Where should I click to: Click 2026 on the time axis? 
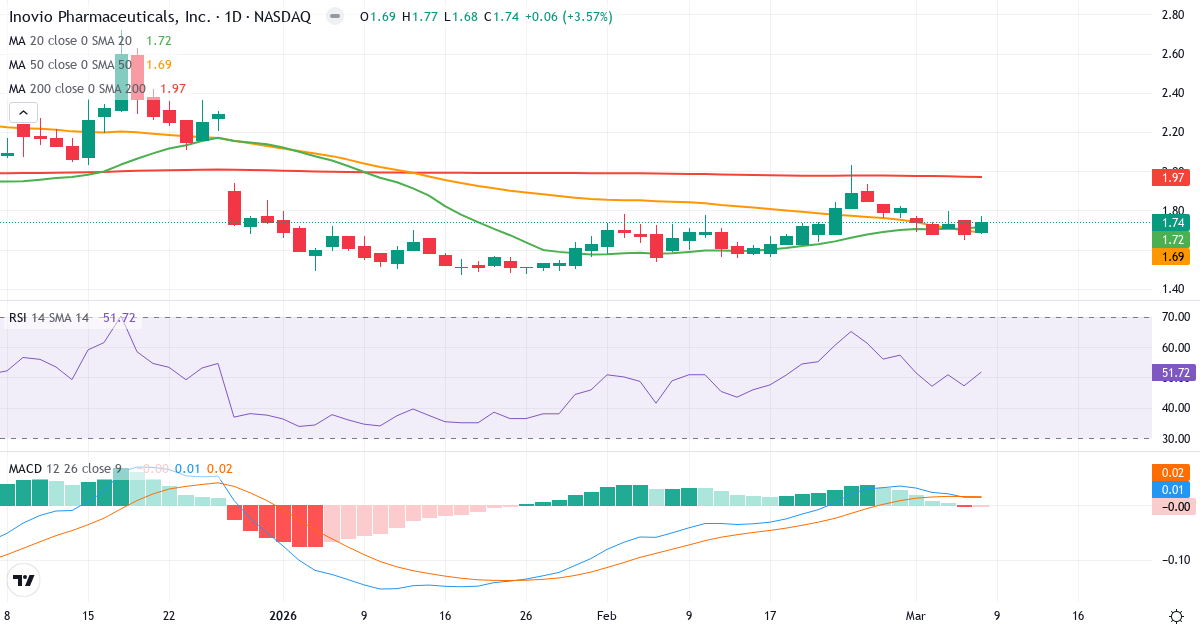pyautogui.click(x=282, y=617)
